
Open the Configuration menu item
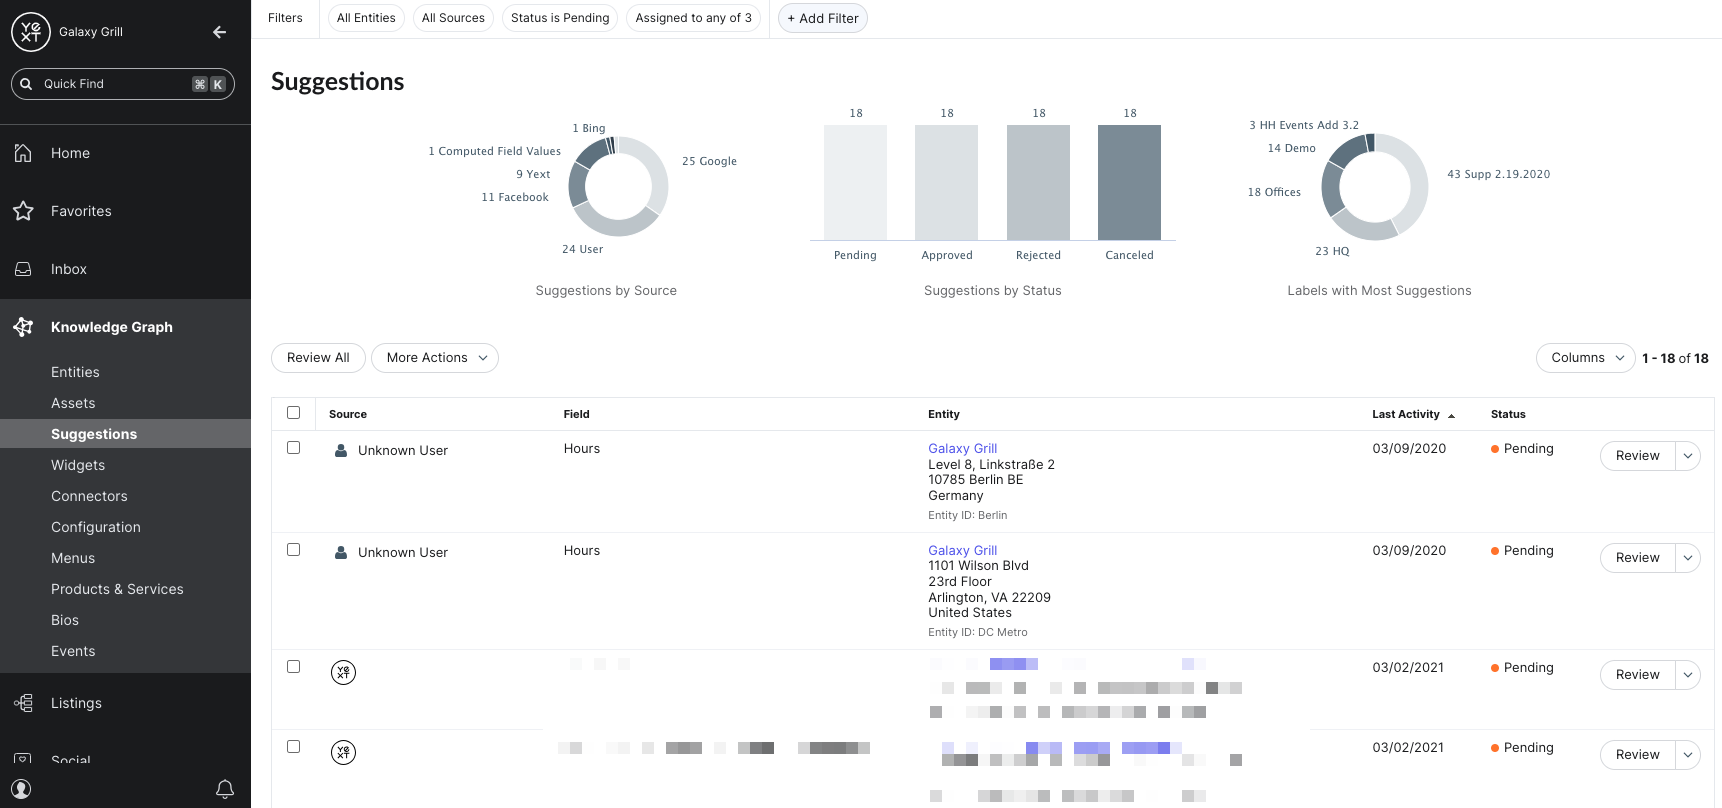96,527
